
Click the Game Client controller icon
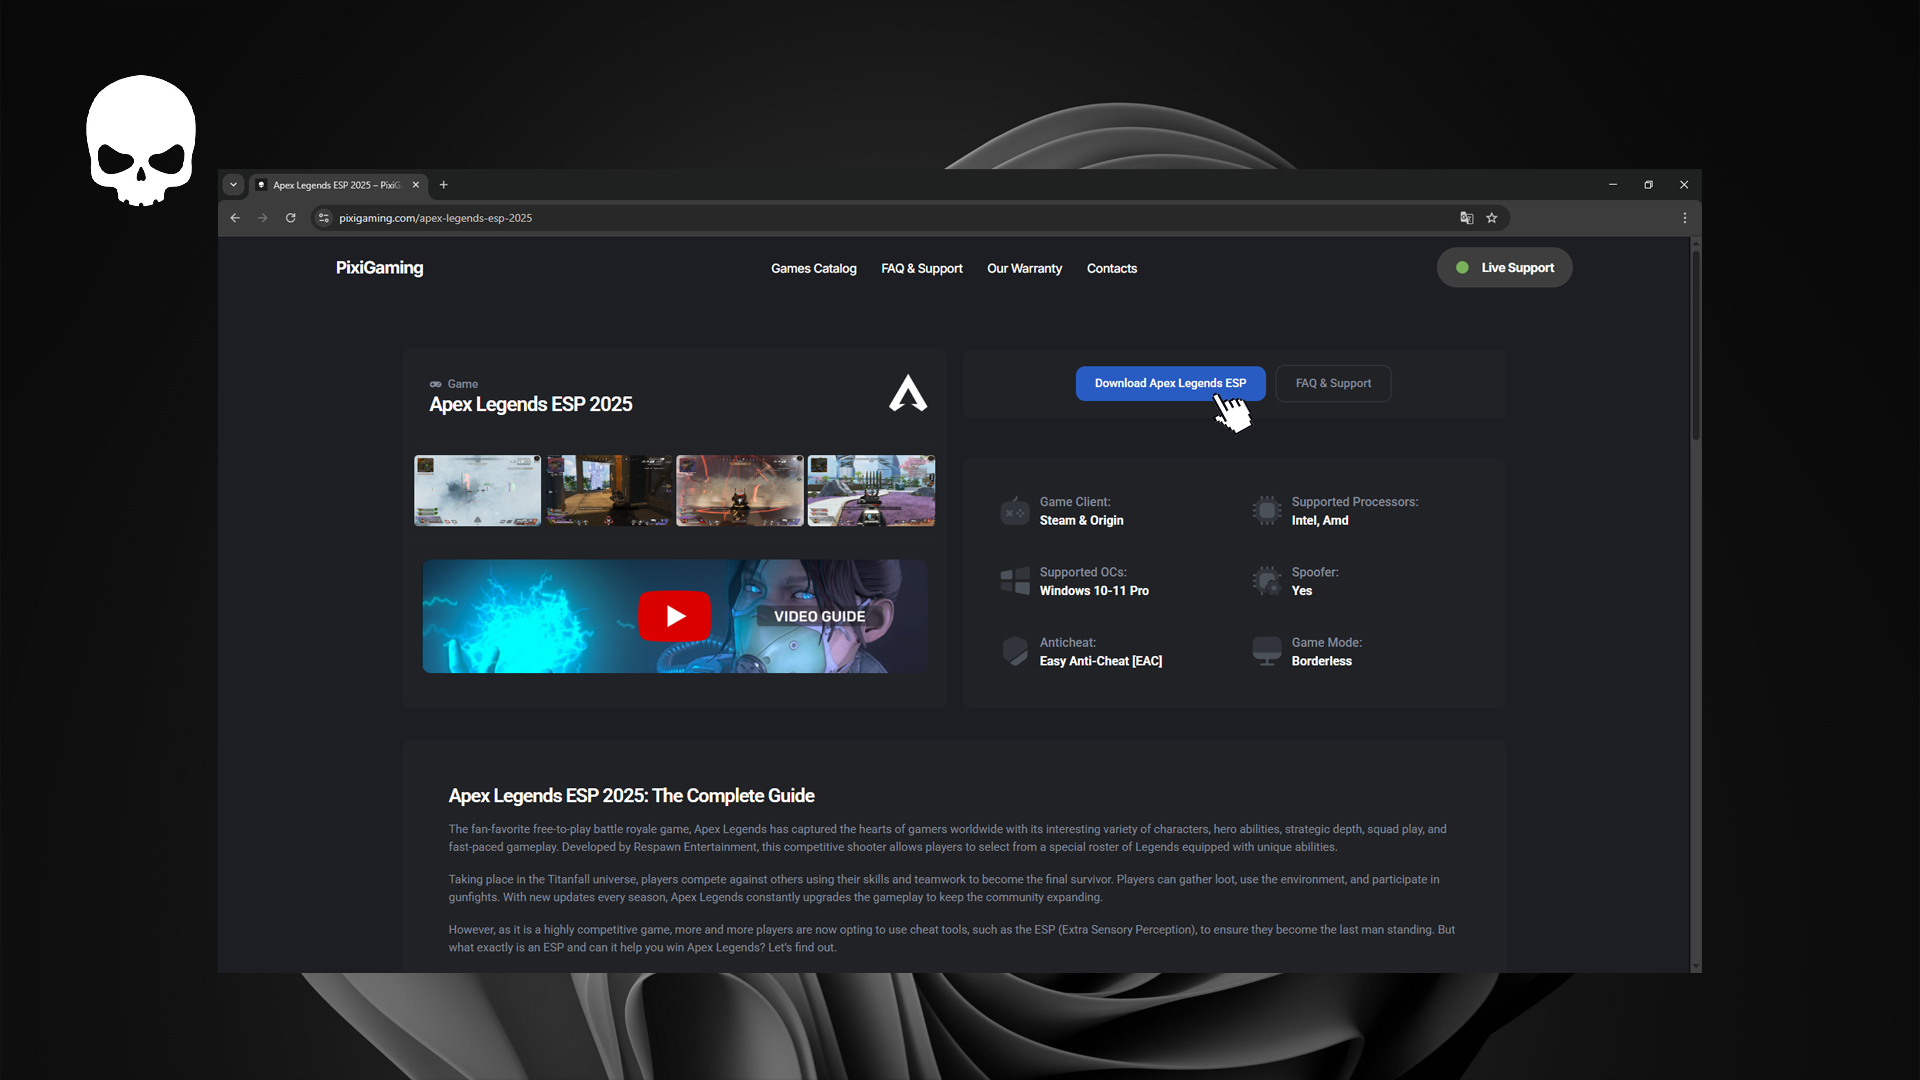(1015, 511)
